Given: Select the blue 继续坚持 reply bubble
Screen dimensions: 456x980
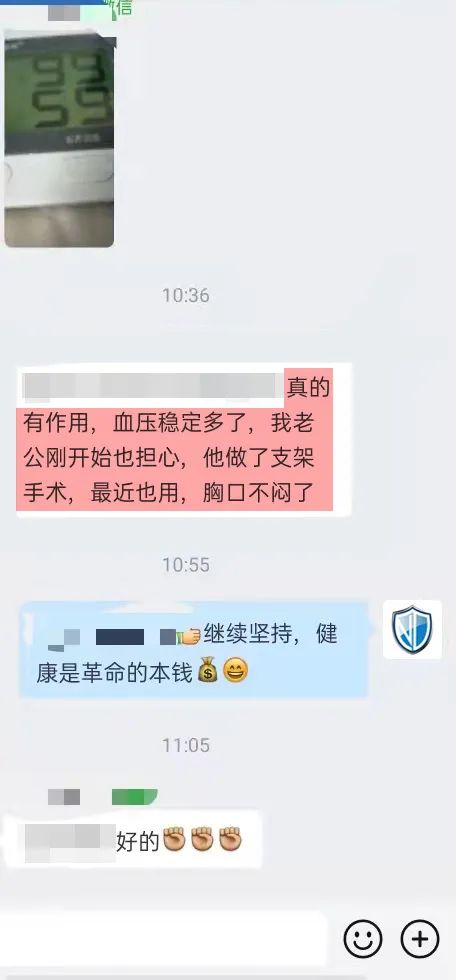Looking at the screenshot, I should pyautogui.click(x=194, y=650).
